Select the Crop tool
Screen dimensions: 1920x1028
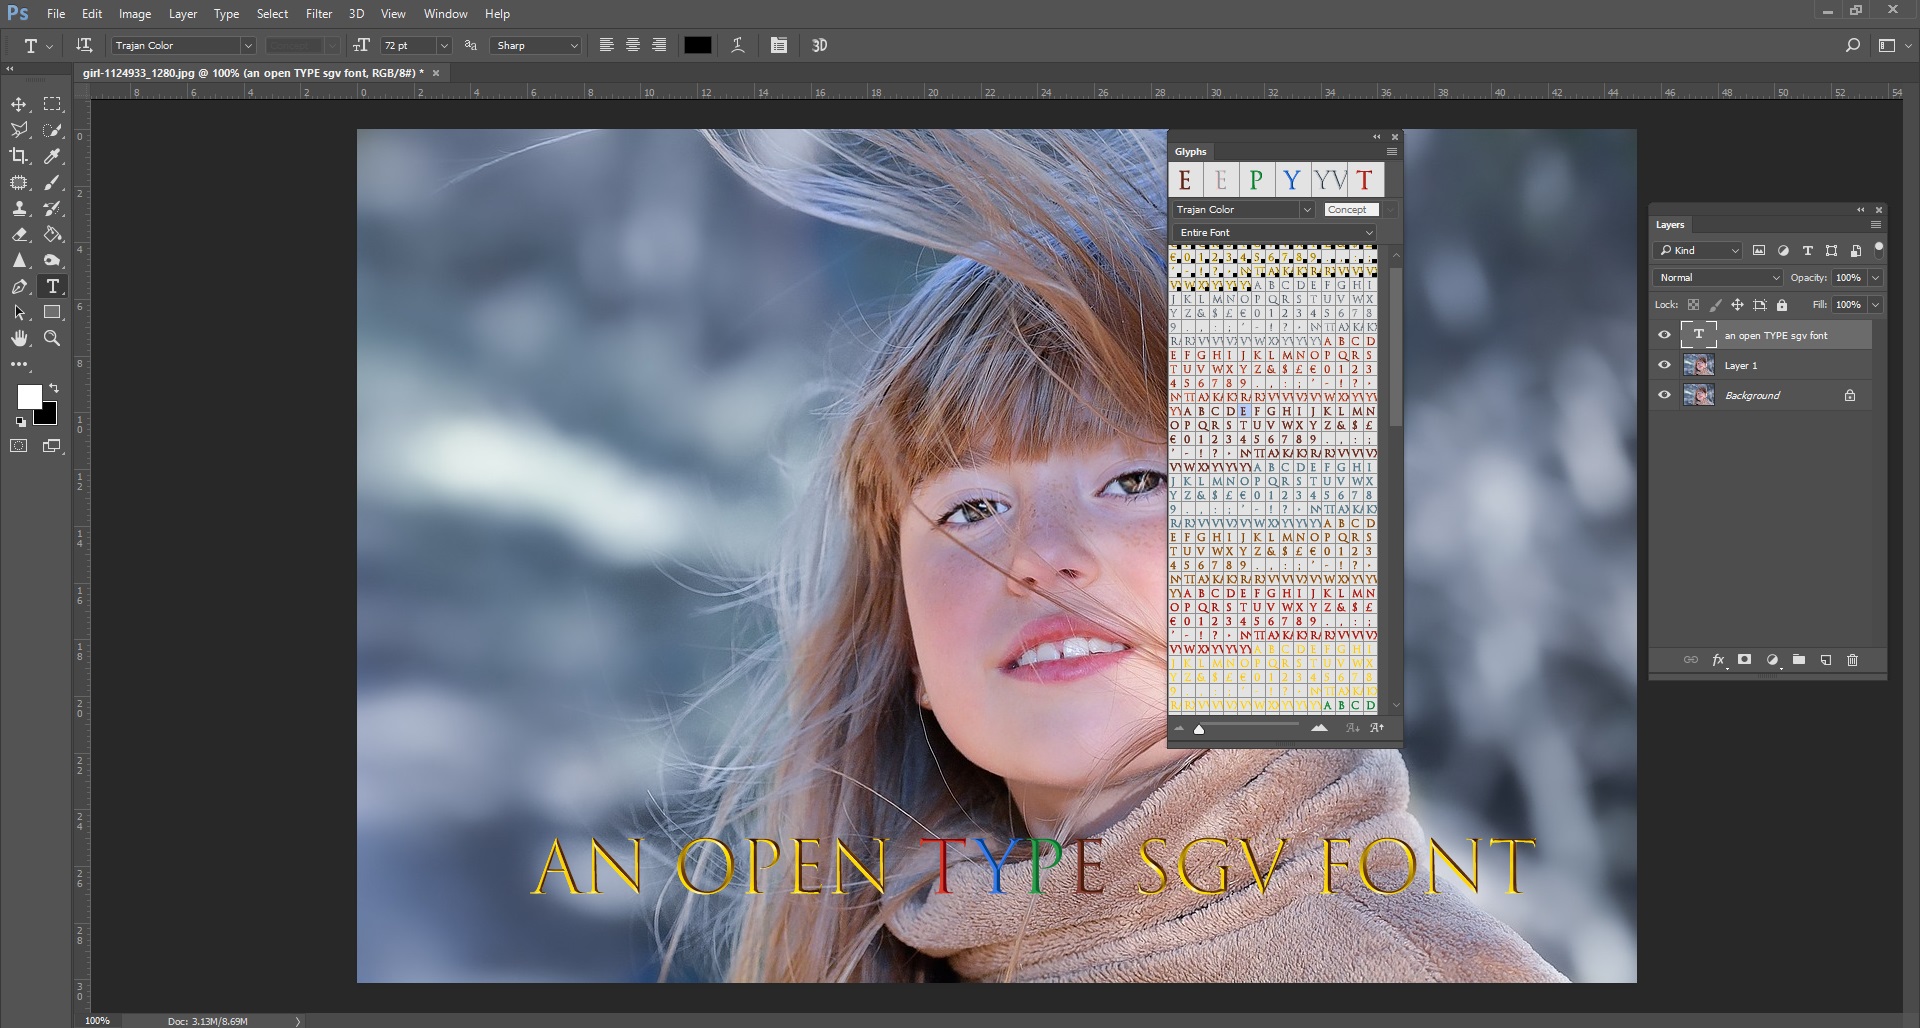pos(18,156)
